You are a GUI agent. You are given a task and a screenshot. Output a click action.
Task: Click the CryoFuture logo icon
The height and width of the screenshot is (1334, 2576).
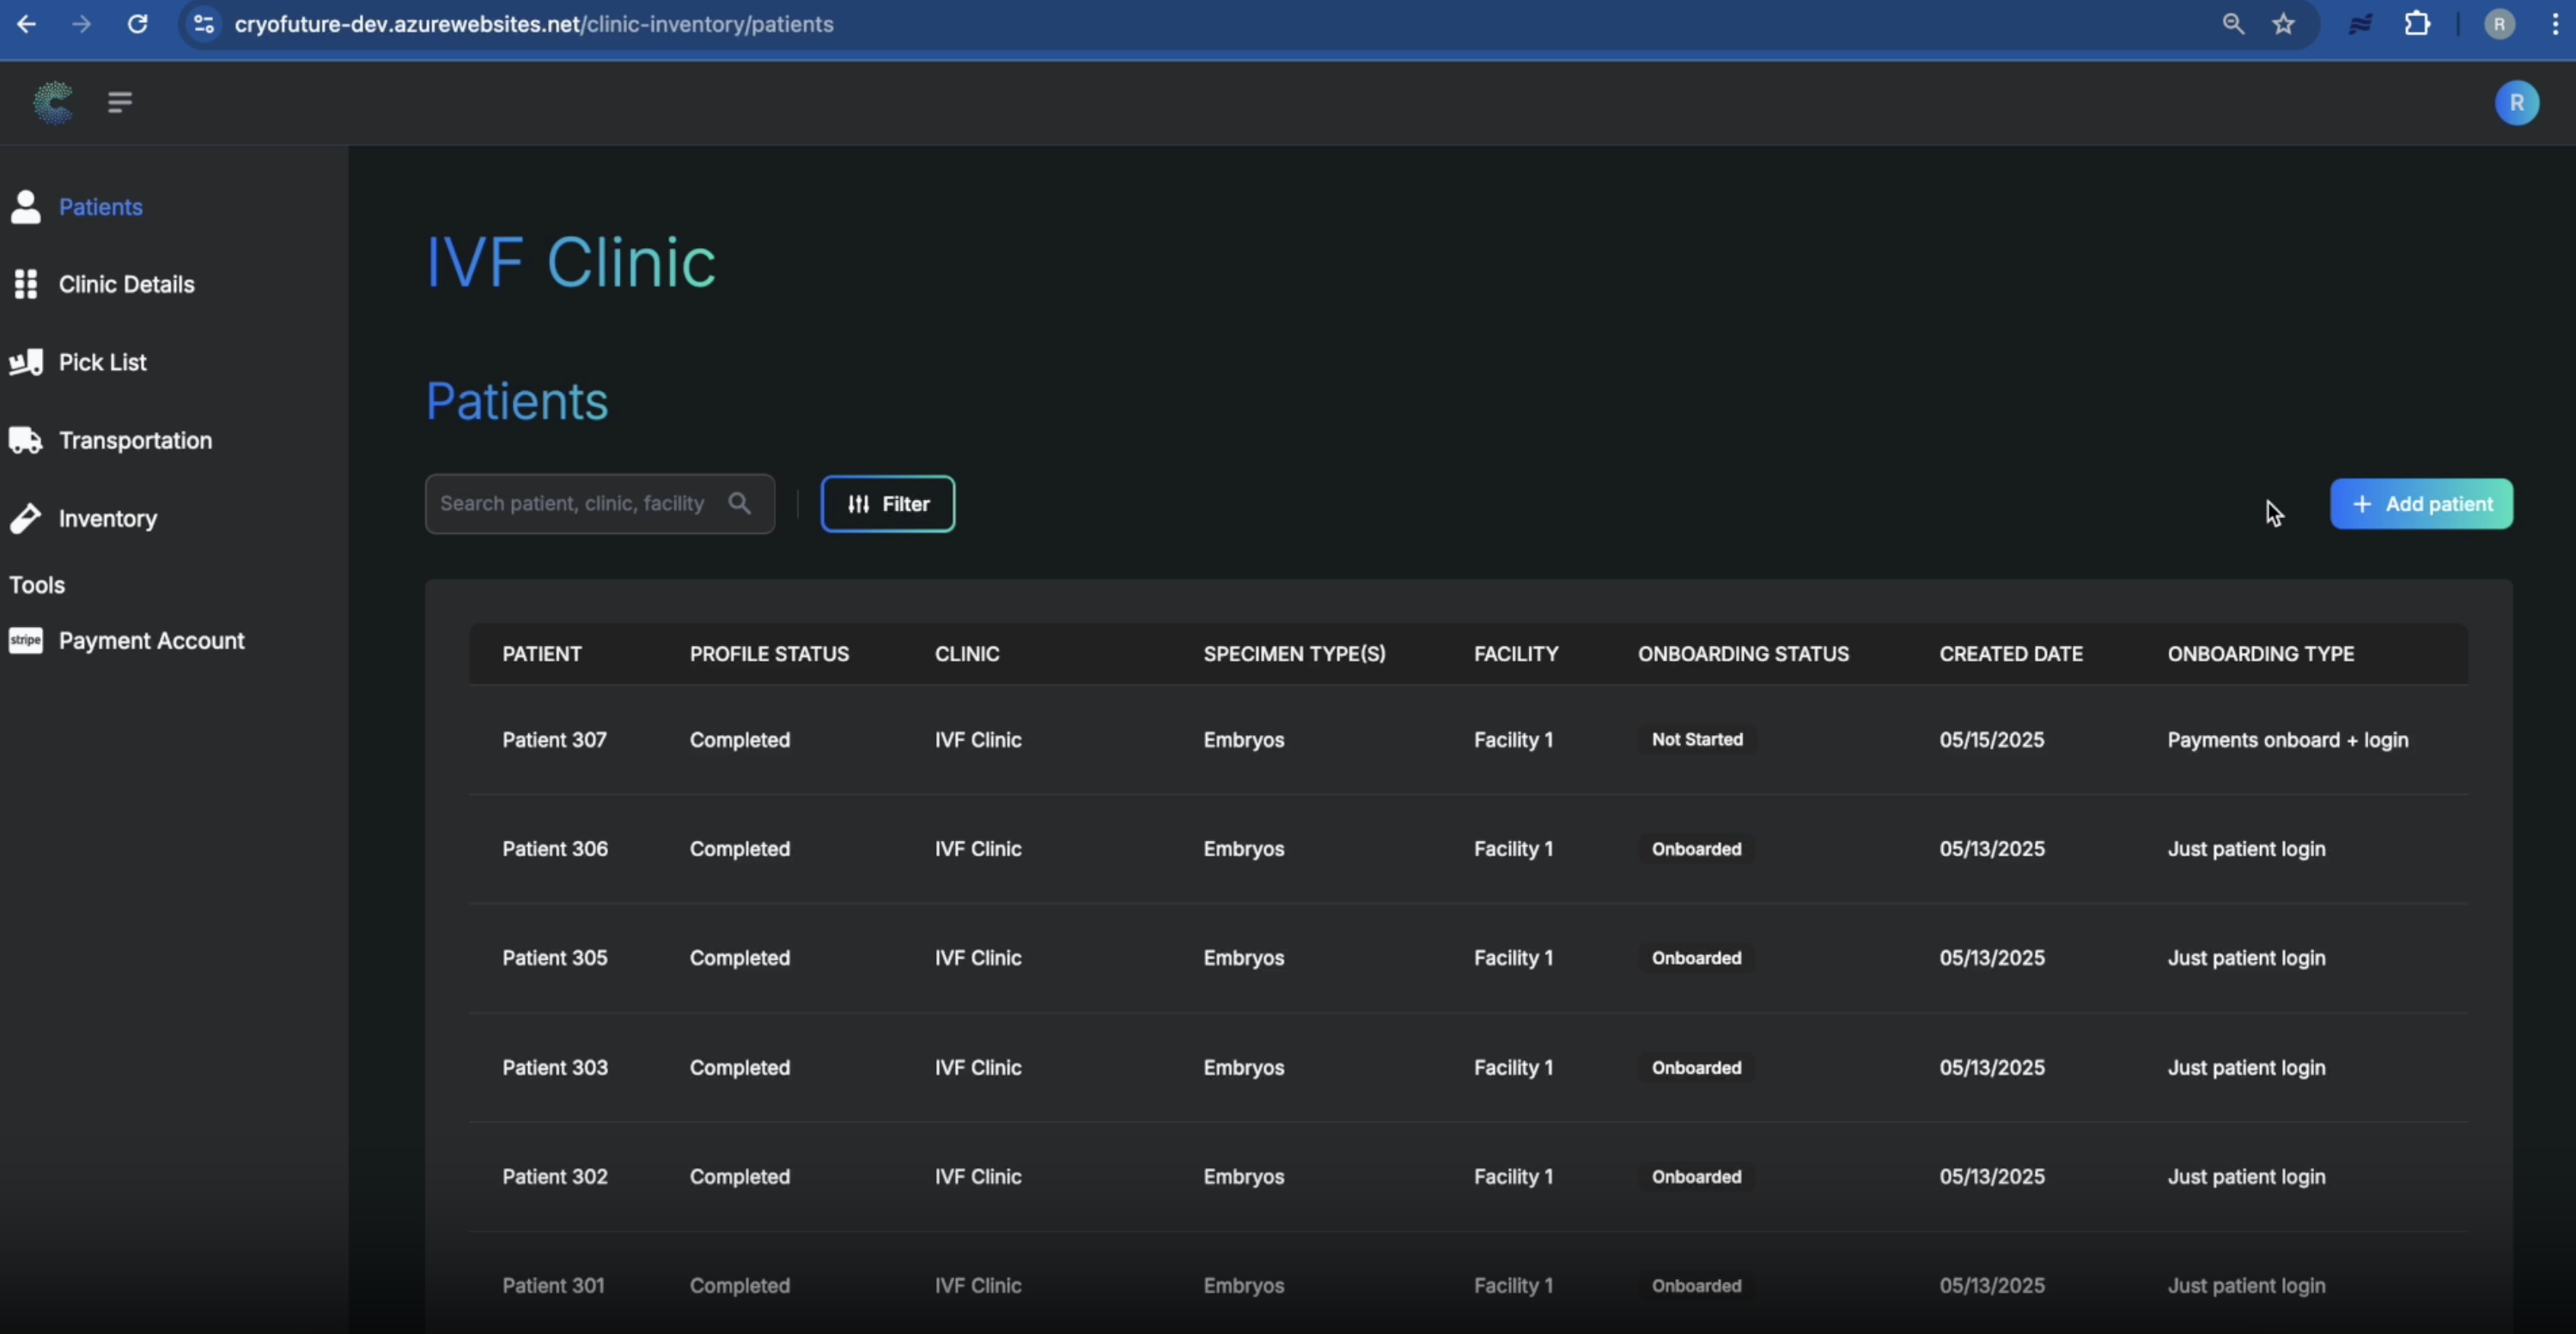(x=53, y=102)
